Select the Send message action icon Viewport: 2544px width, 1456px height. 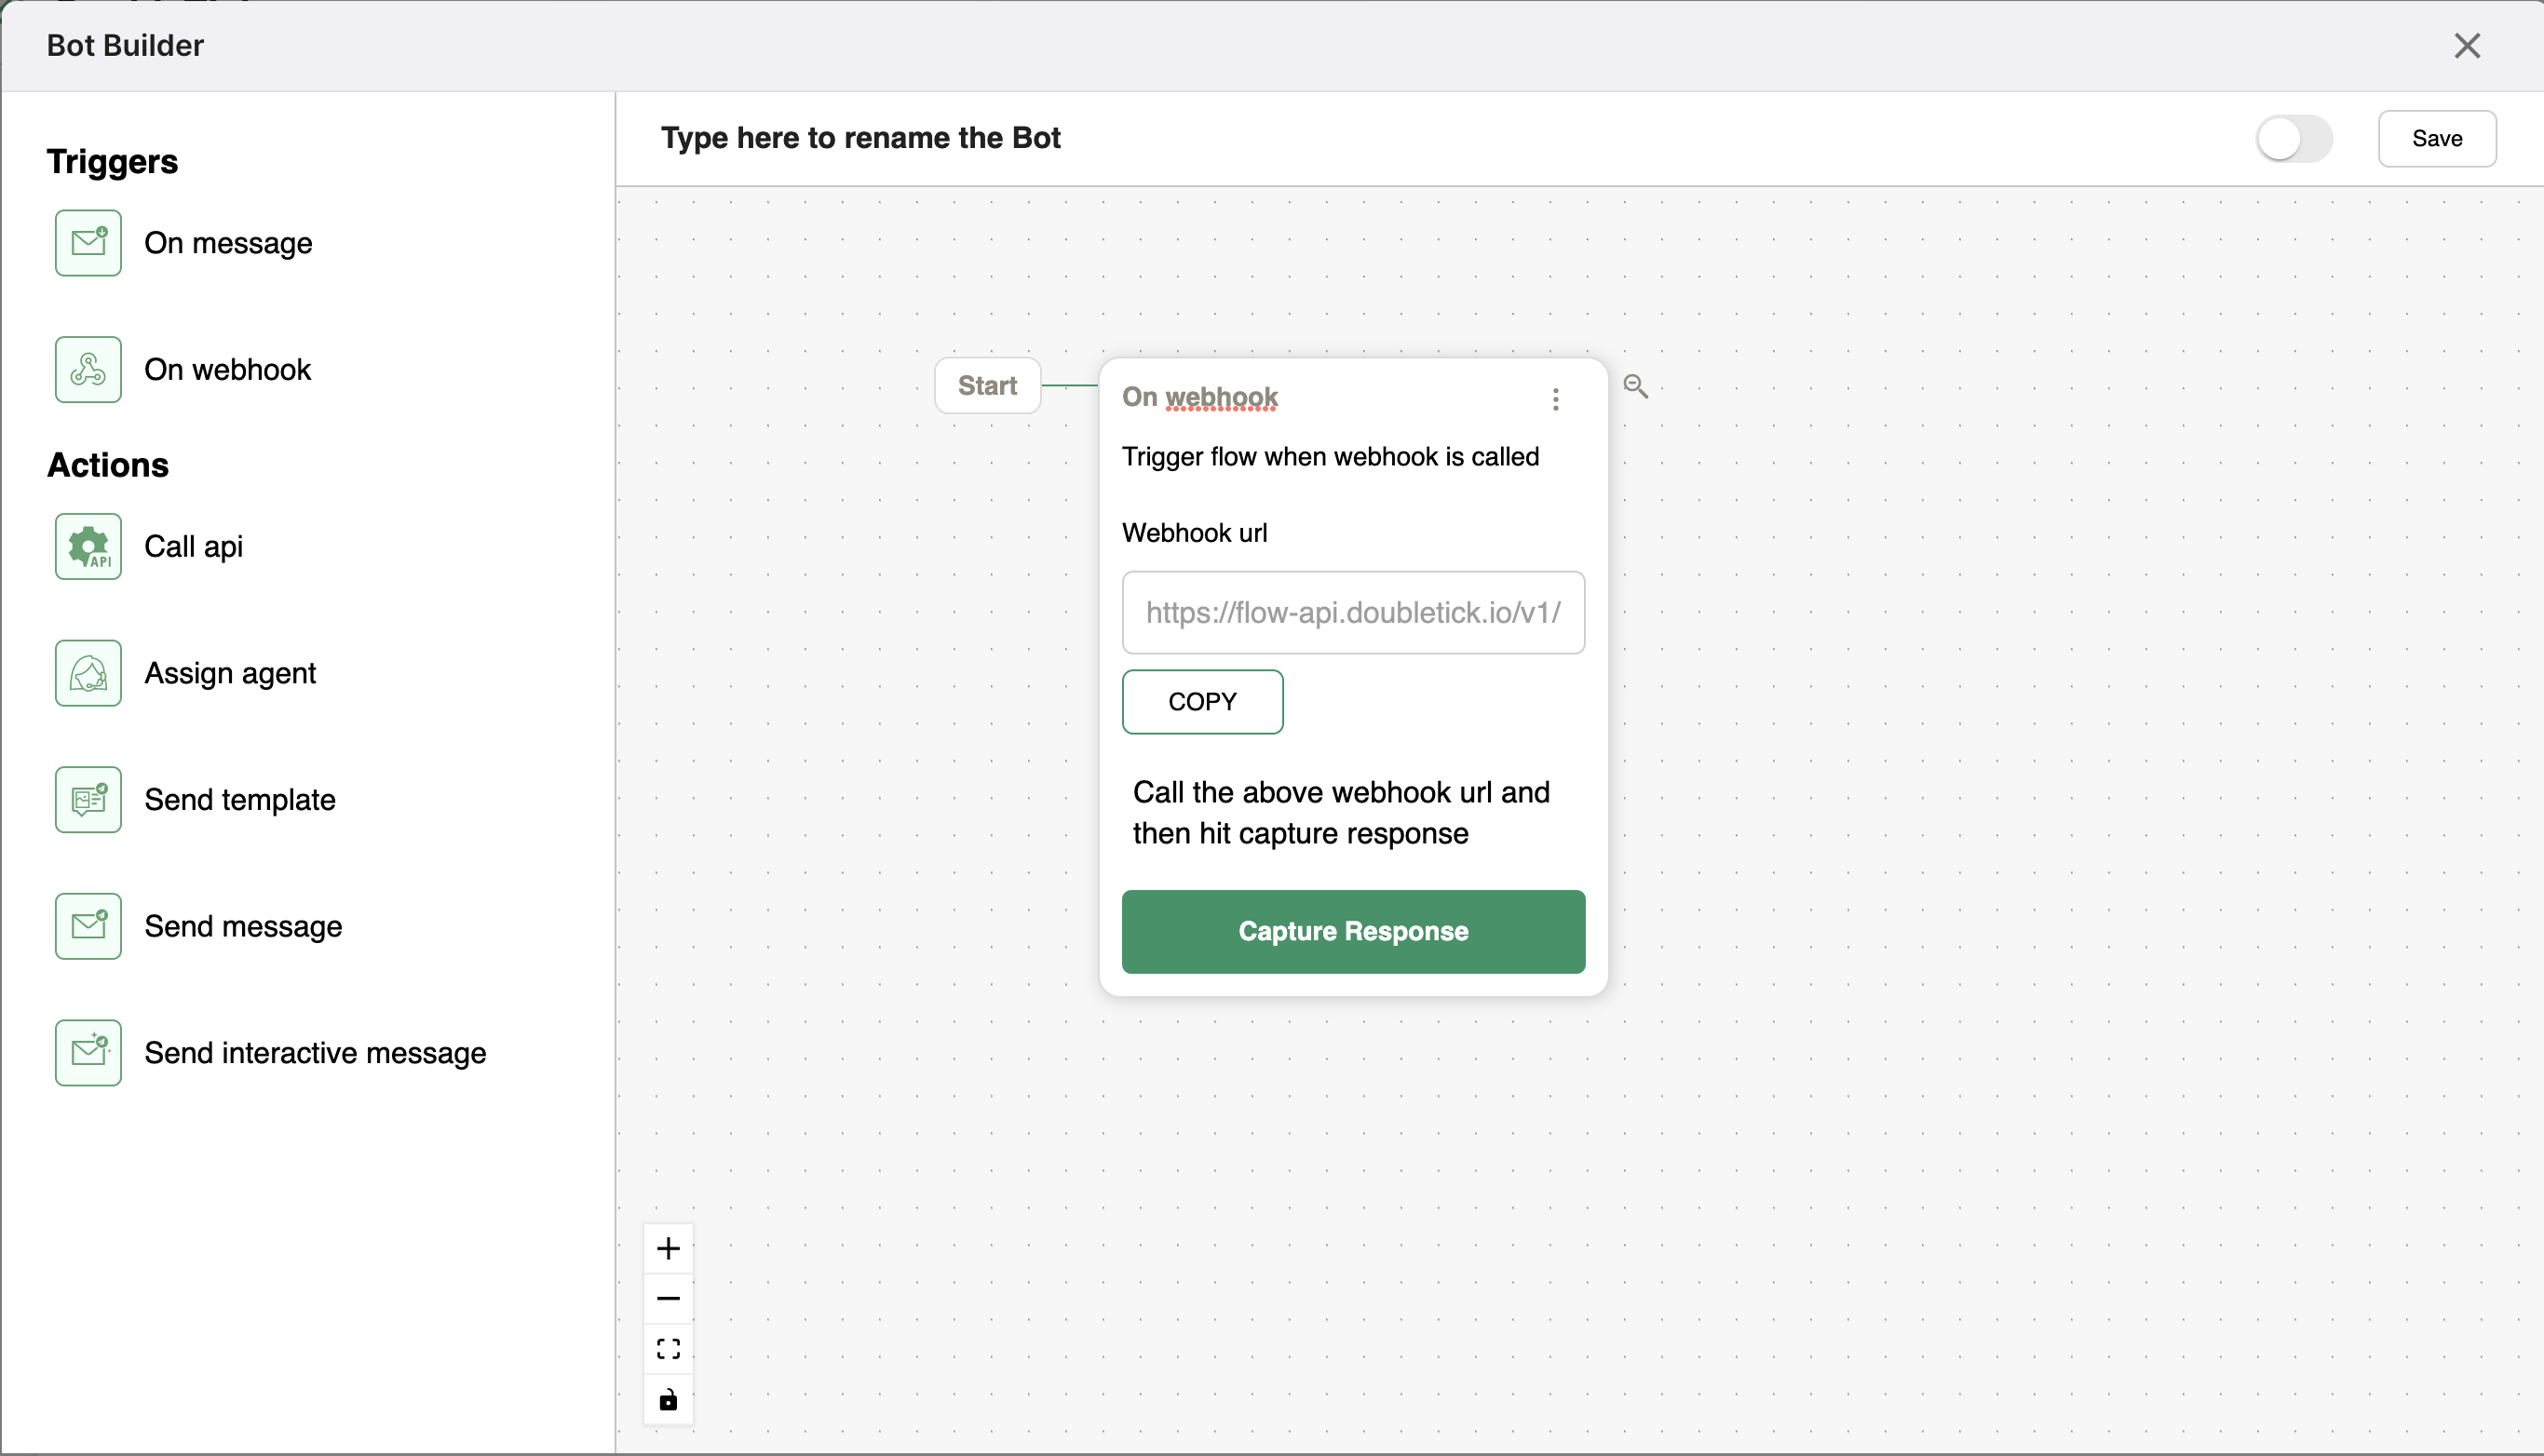click(89, 925)
